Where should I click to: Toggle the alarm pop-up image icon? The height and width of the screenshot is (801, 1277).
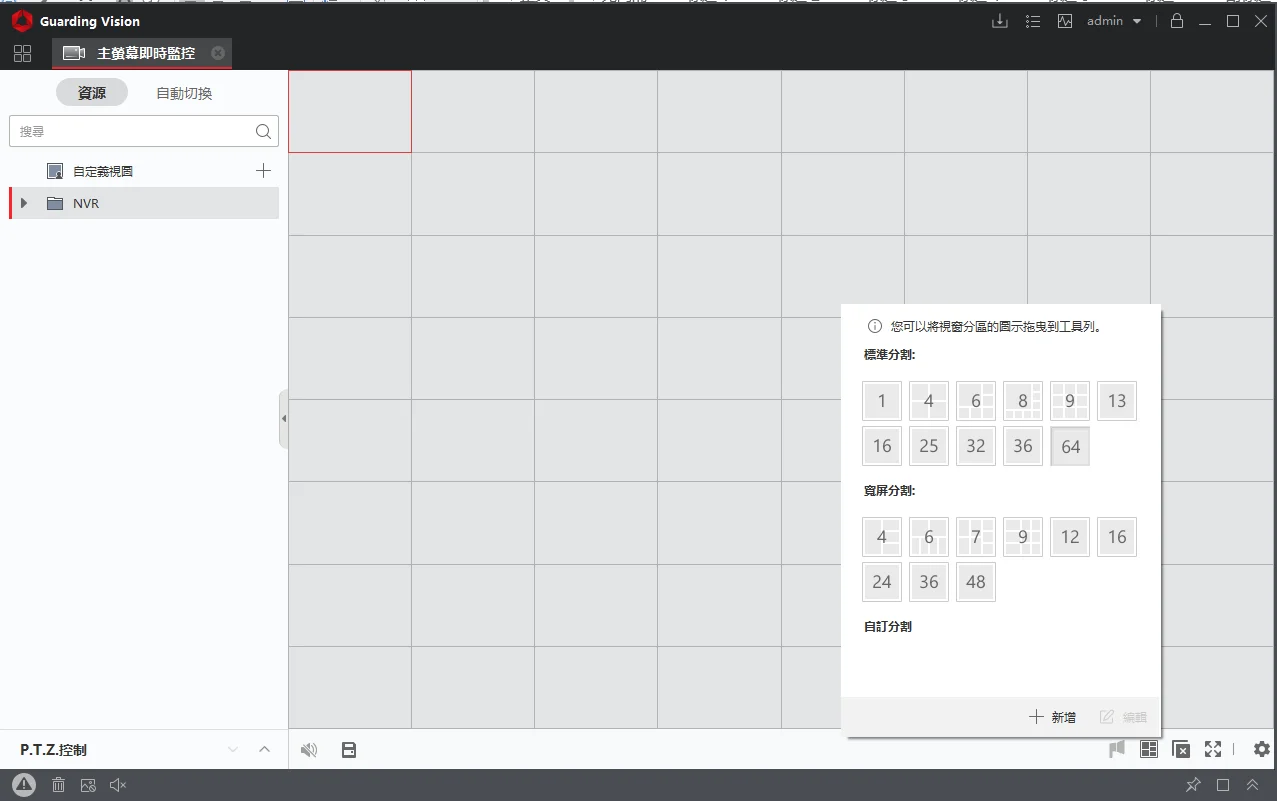tap(88, 785)
